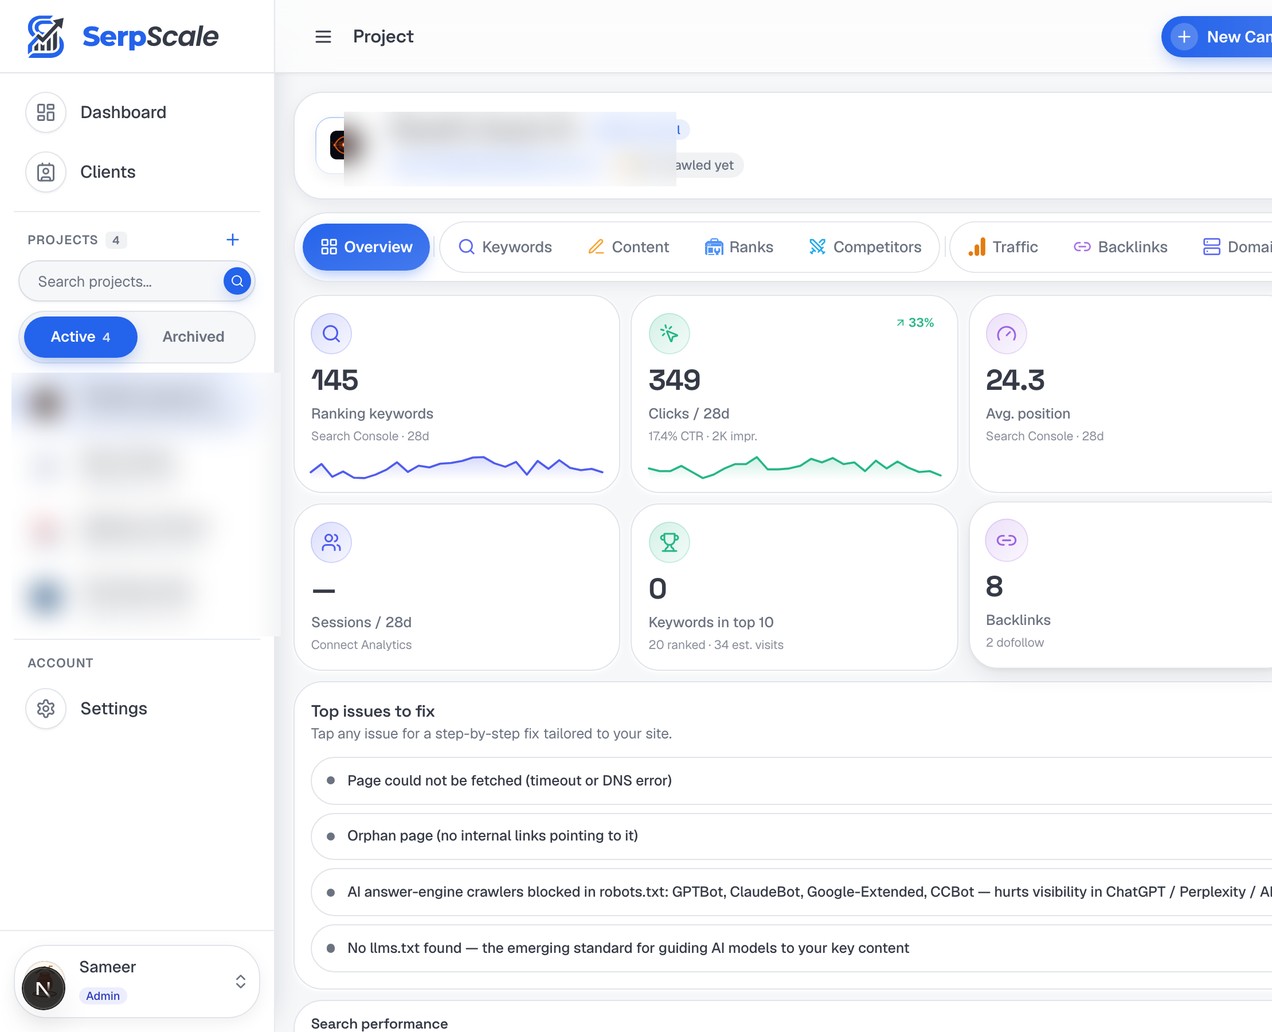
Task: Open the 145 Ranking keywords card
Action: click(457, 394)
